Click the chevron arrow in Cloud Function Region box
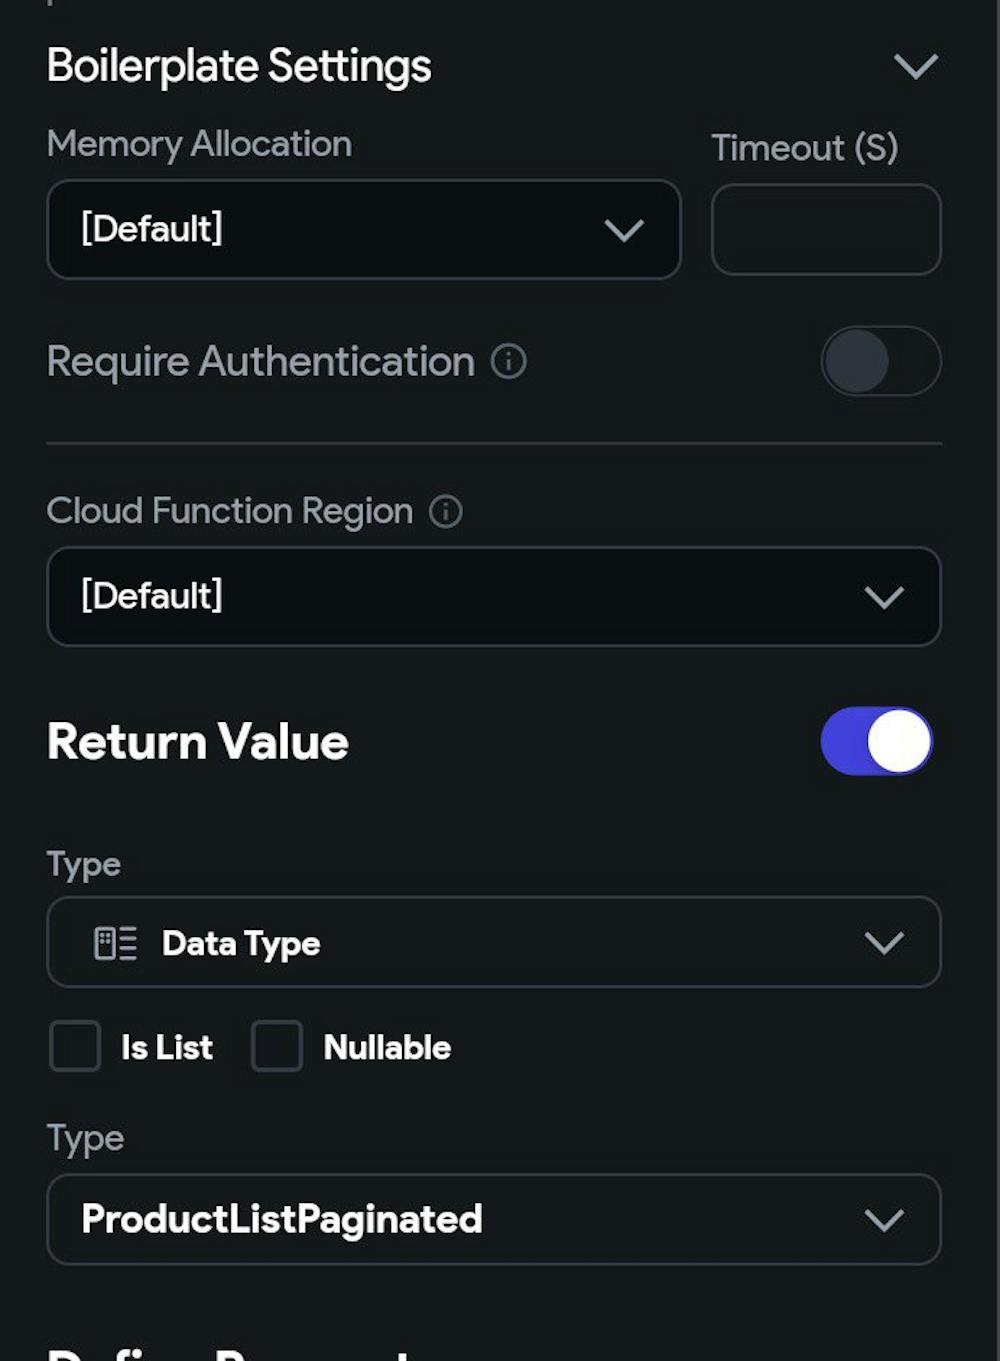 [884, 597]
